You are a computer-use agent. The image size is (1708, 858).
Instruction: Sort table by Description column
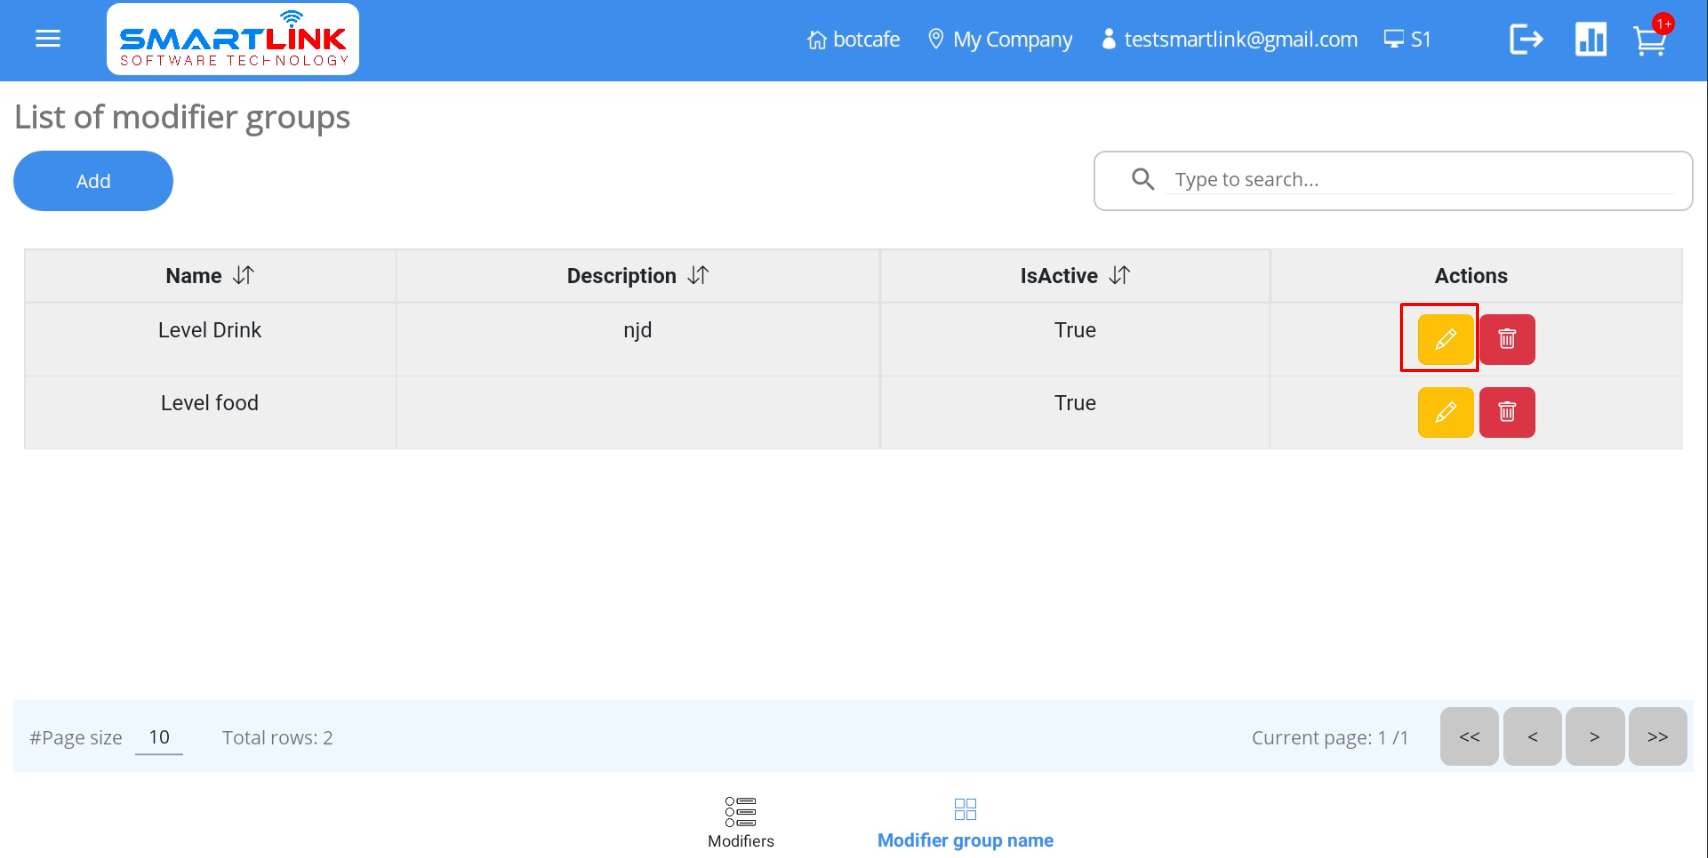(698, 275)
